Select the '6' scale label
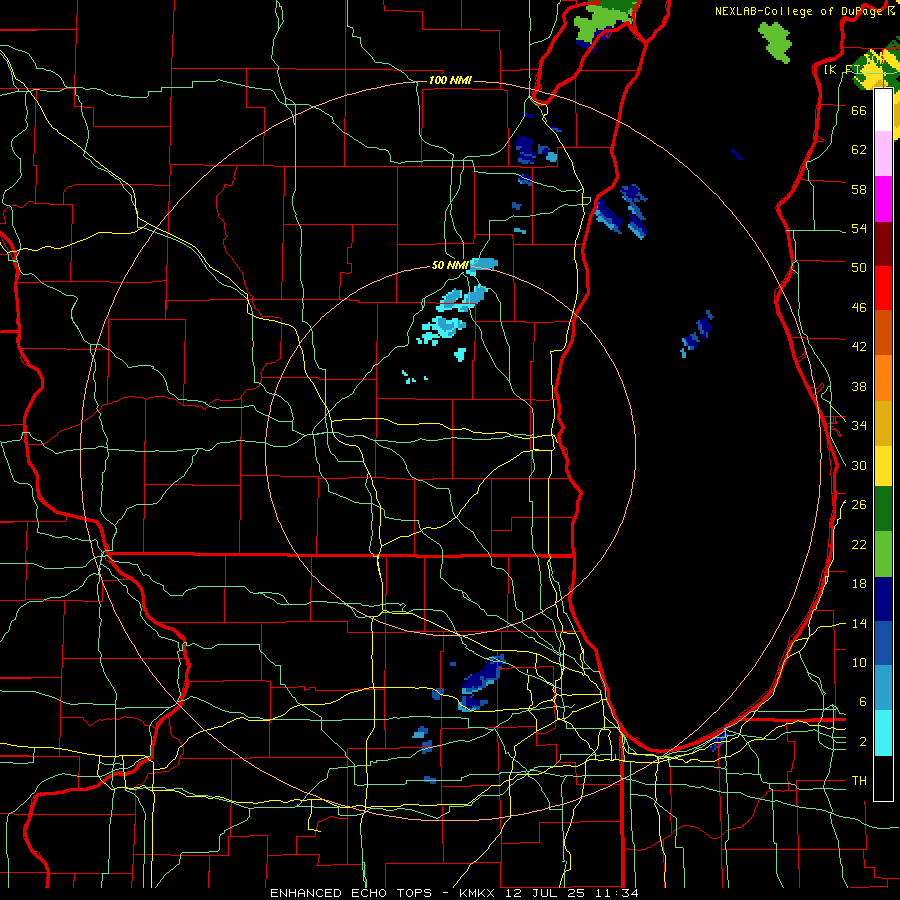 (x=862, y=701)
